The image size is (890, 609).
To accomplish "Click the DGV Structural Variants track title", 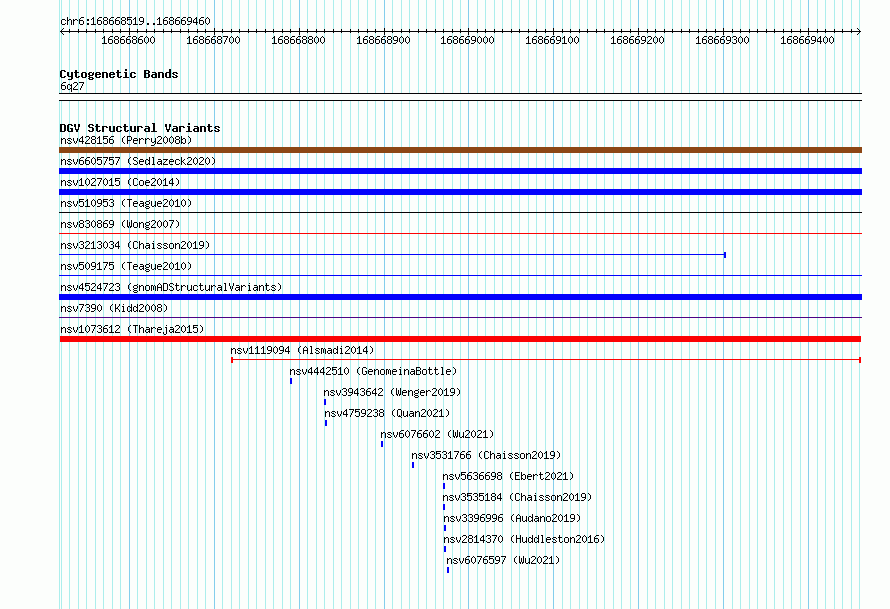I will click(140, 128).
